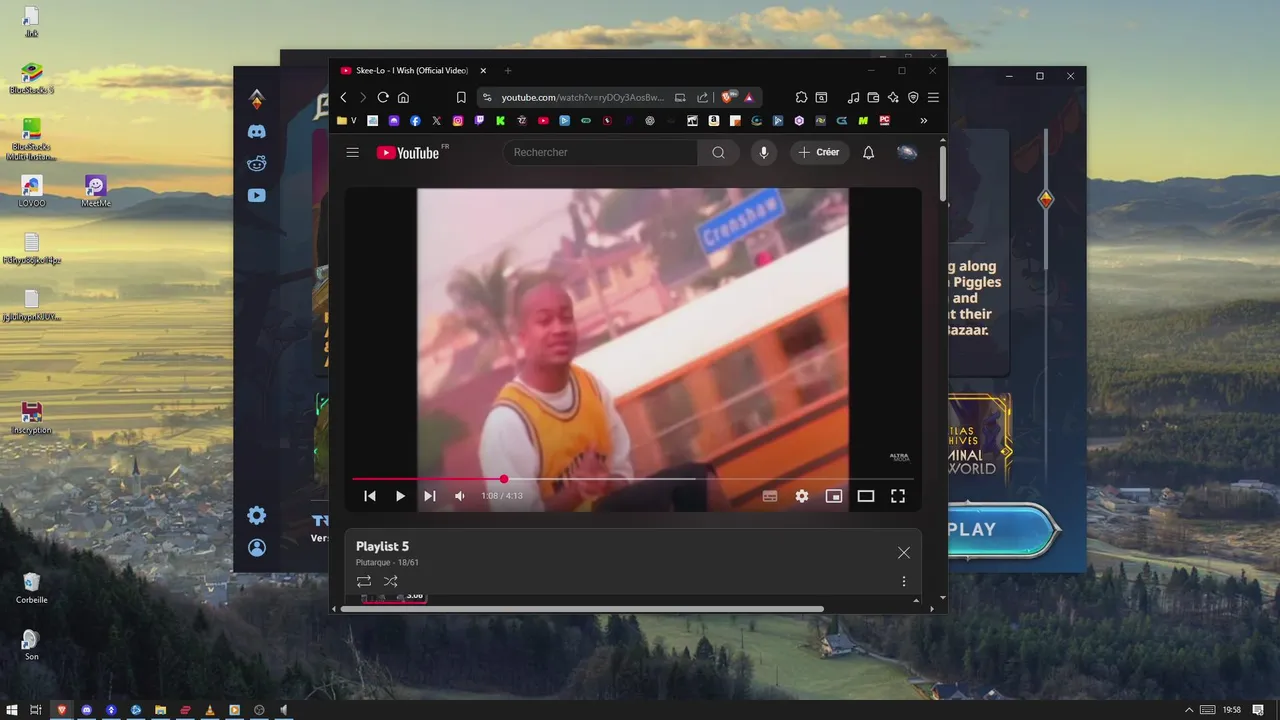Open the Instagram bookmark

pos(458,120)
